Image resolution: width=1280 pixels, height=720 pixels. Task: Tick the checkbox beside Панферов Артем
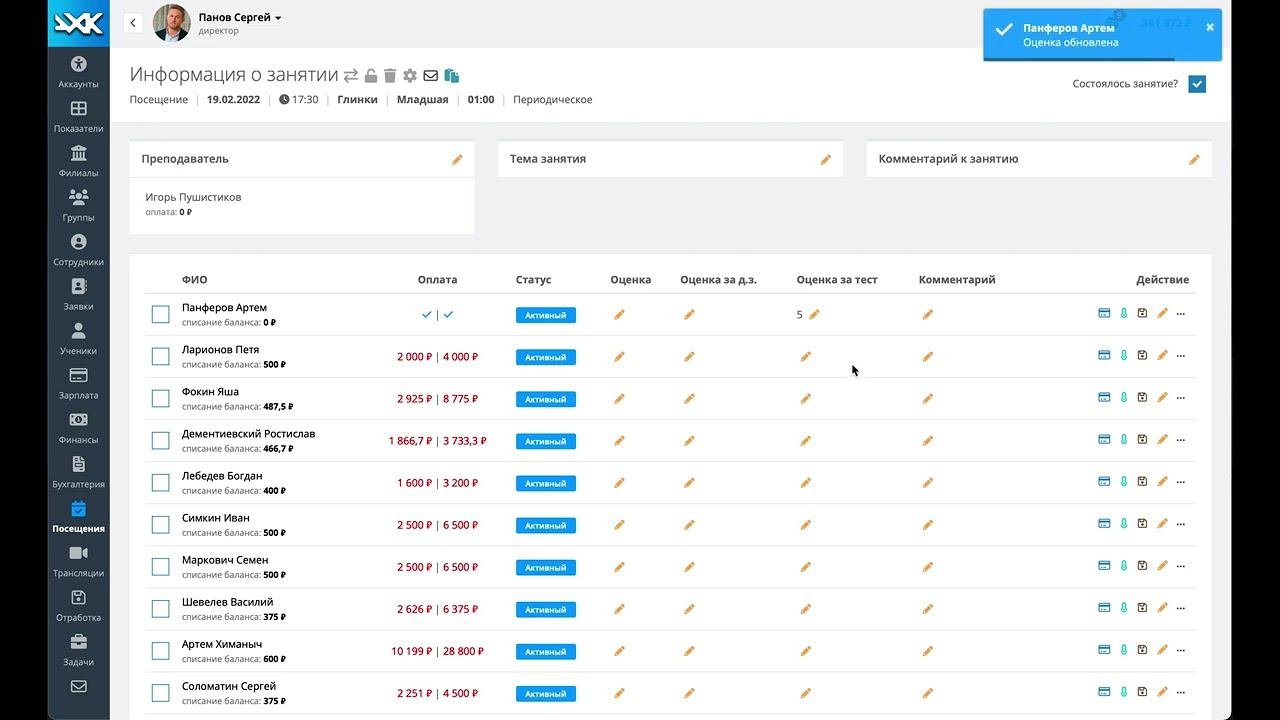click(x=160, y=315)
